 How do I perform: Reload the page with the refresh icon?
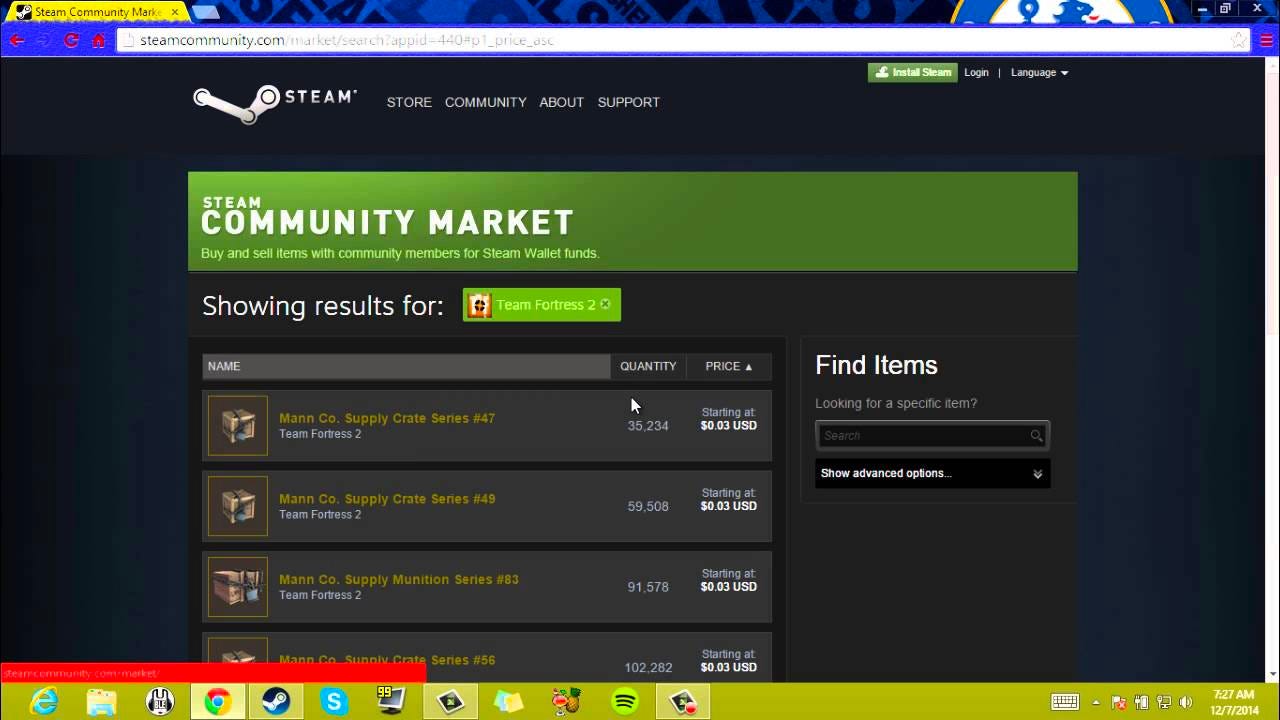pyautogui.click(x=71, y=40)
